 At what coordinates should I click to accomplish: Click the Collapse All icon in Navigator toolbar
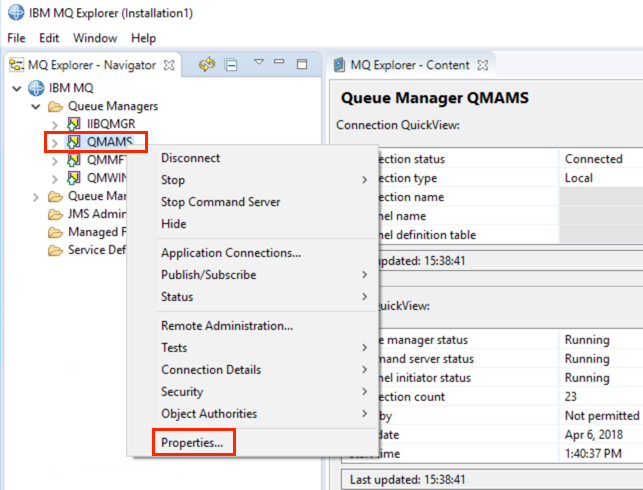[x=231, y=64]
